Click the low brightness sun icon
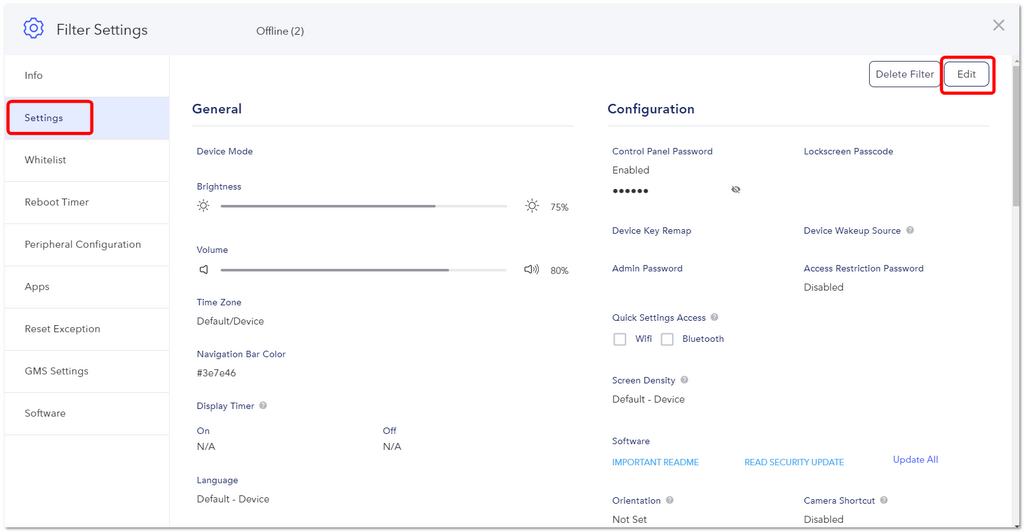This screenshot has height=532, width=1024. click(203, 206)
